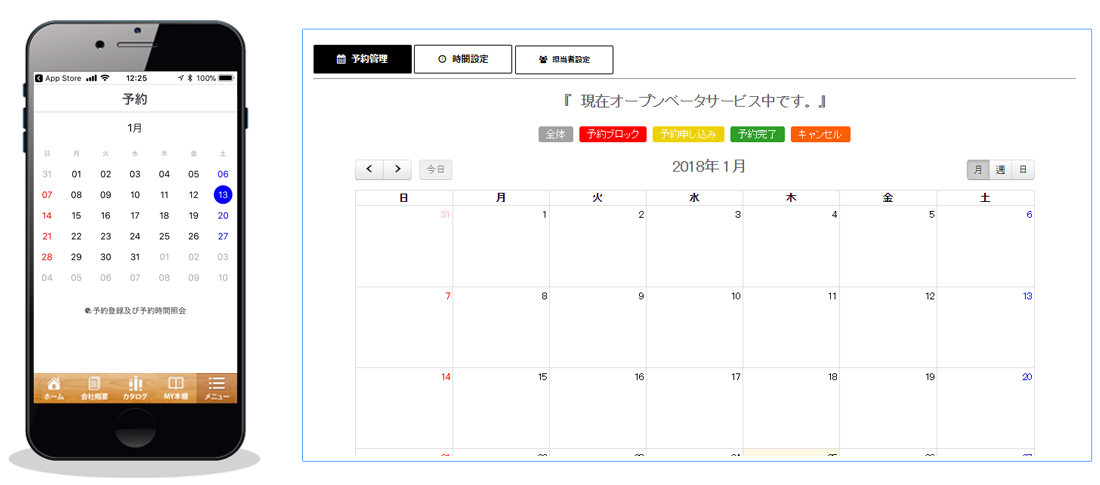Tap the ホーム home icon on phone
Image resolution: width=1100 pixels, height=485 pixels.
click(54, 388)
